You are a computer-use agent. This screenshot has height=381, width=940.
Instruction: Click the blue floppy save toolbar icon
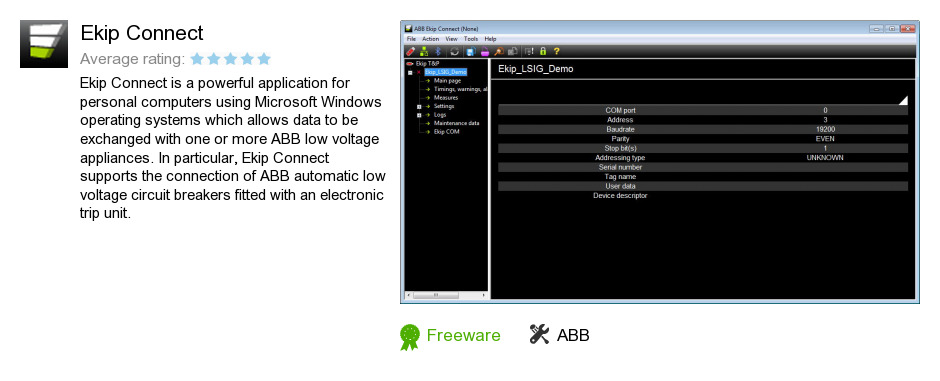(471, 52)
